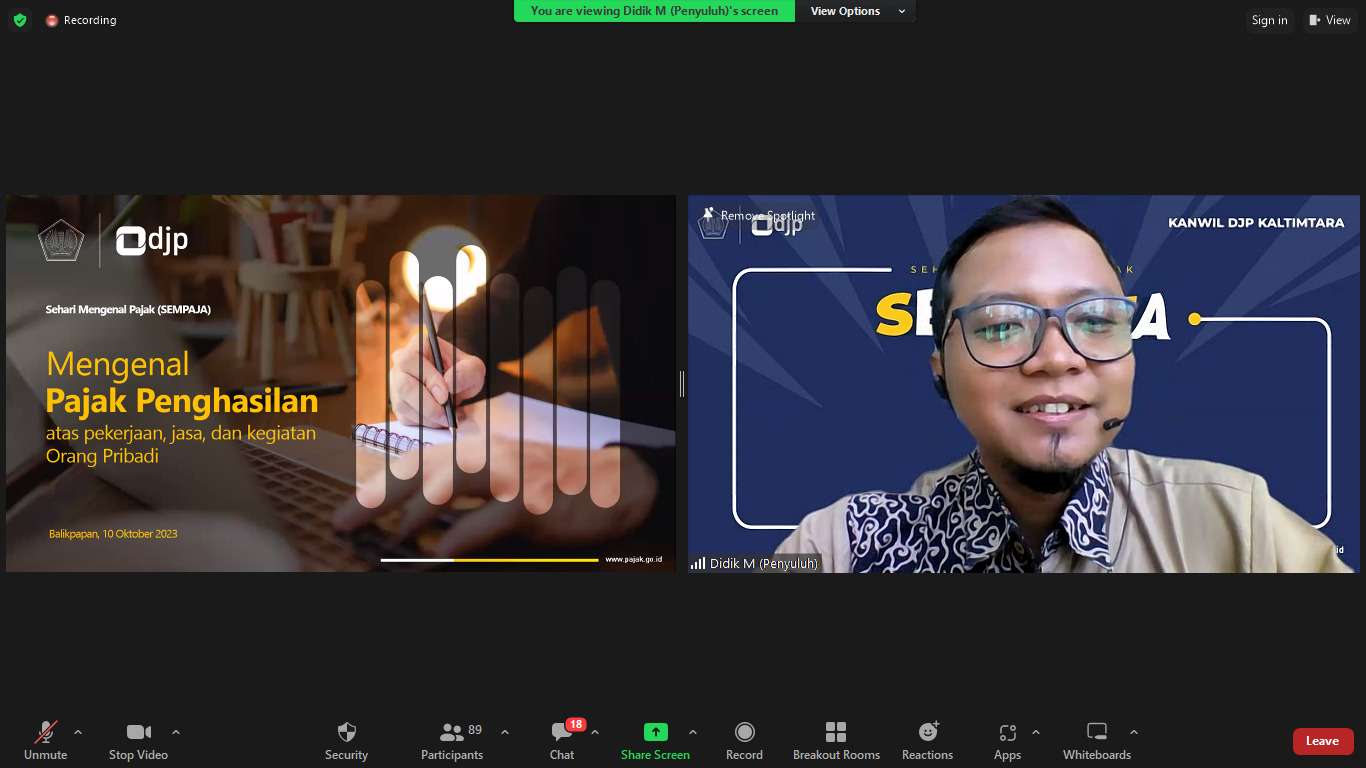Expand the Share Screen options arrow
The image size is (1366, 768).
coord(693,732)
